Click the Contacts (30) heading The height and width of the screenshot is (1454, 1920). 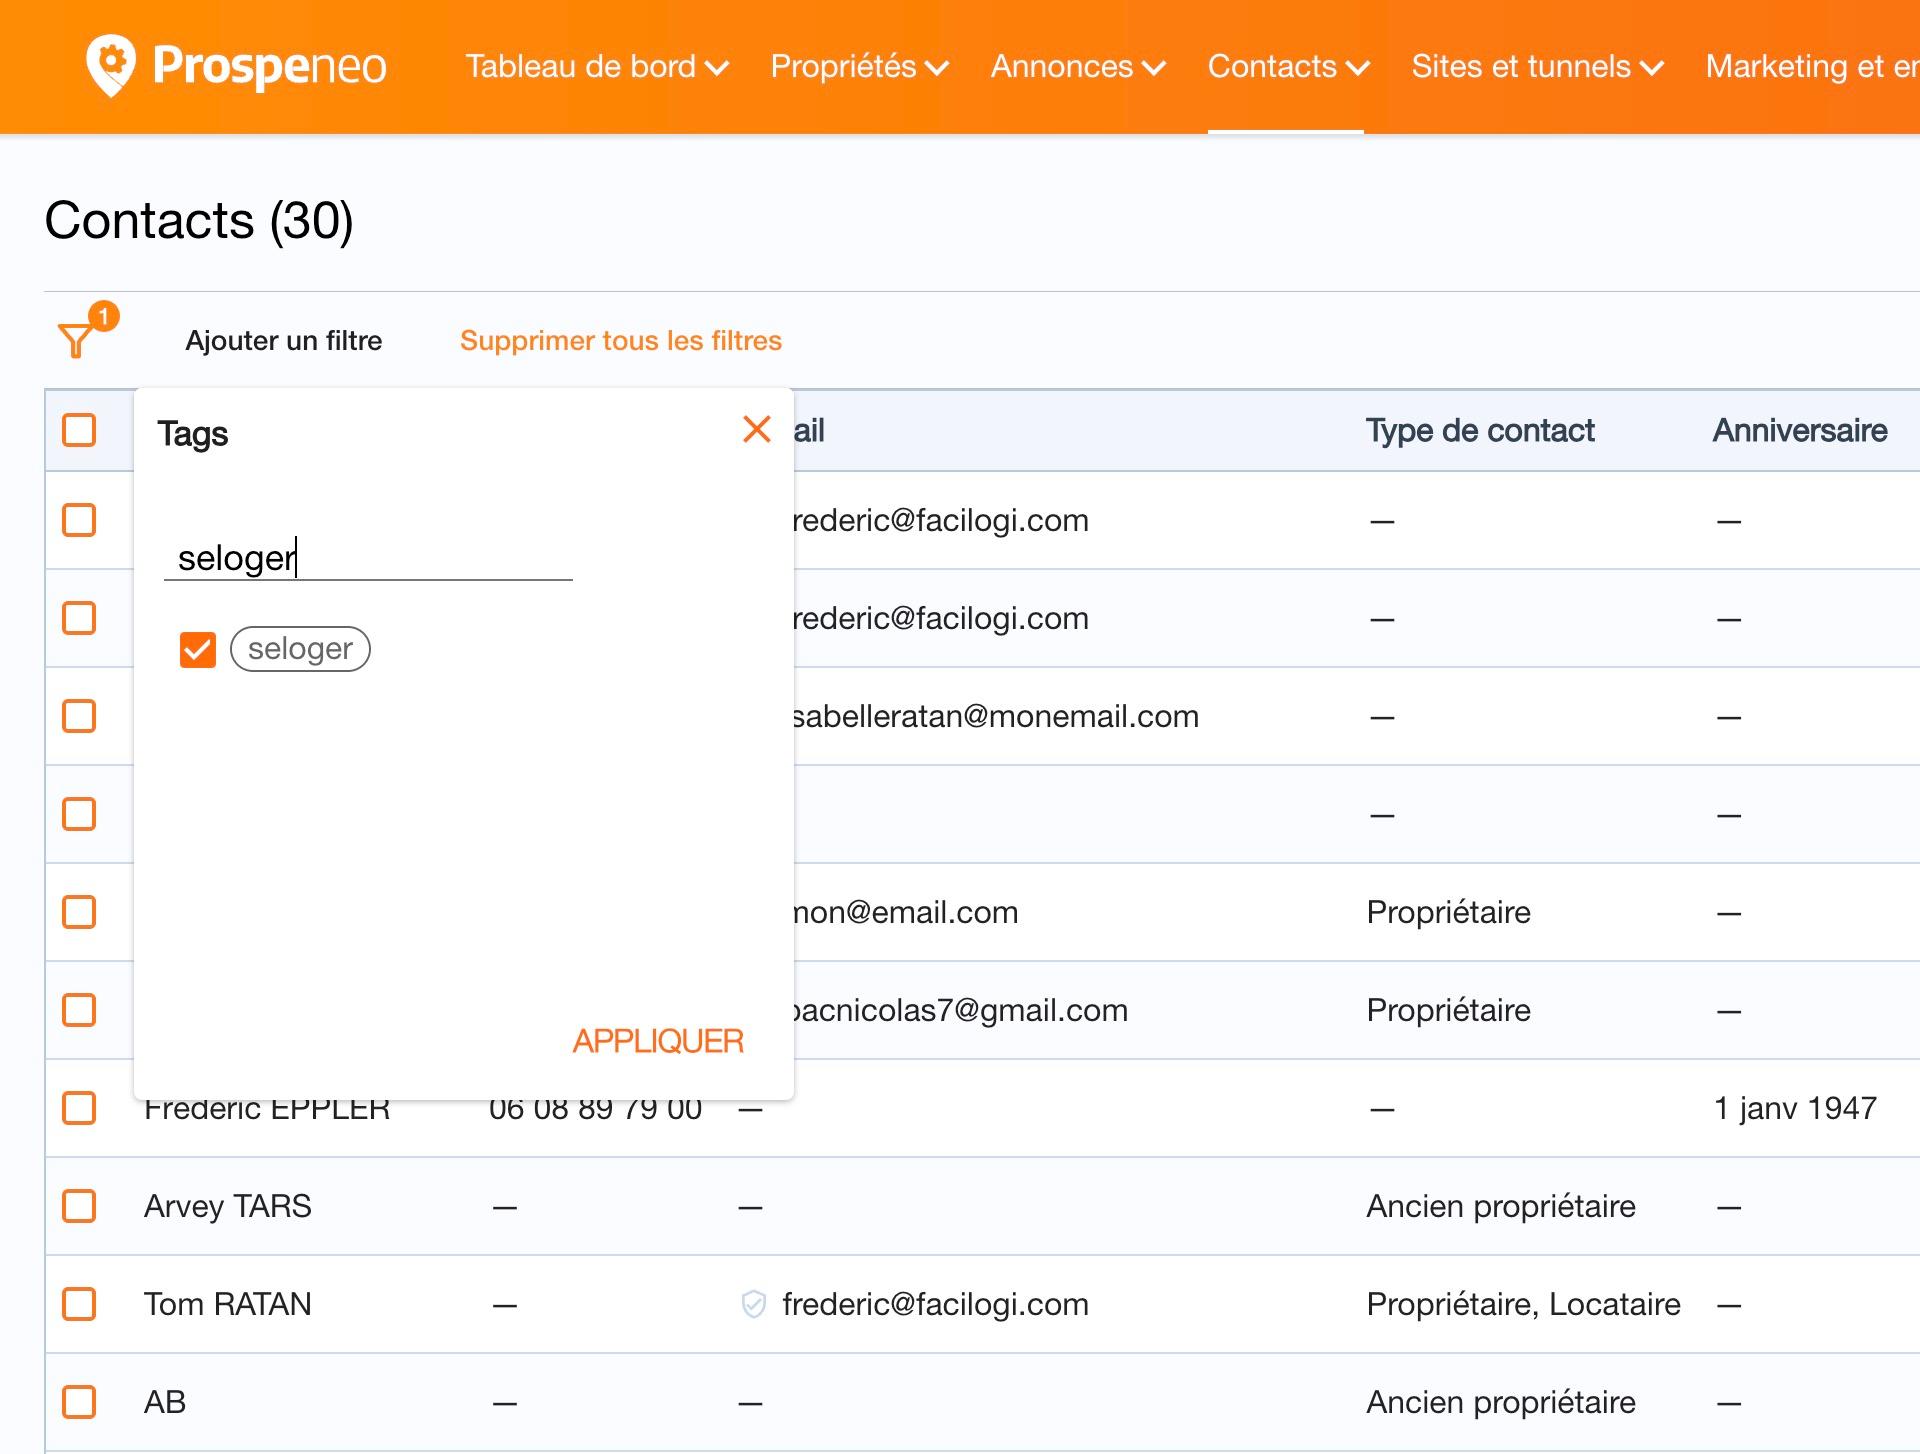click(x=199, y=220)
